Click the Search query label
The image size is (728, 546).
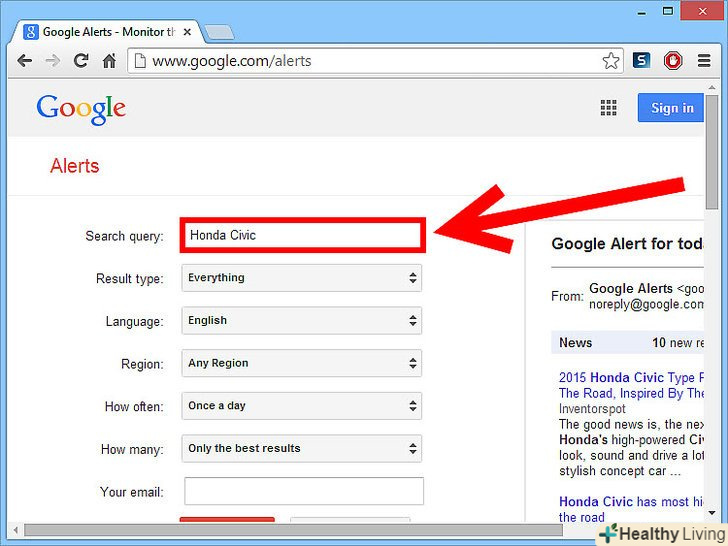[x=124, y=236]
